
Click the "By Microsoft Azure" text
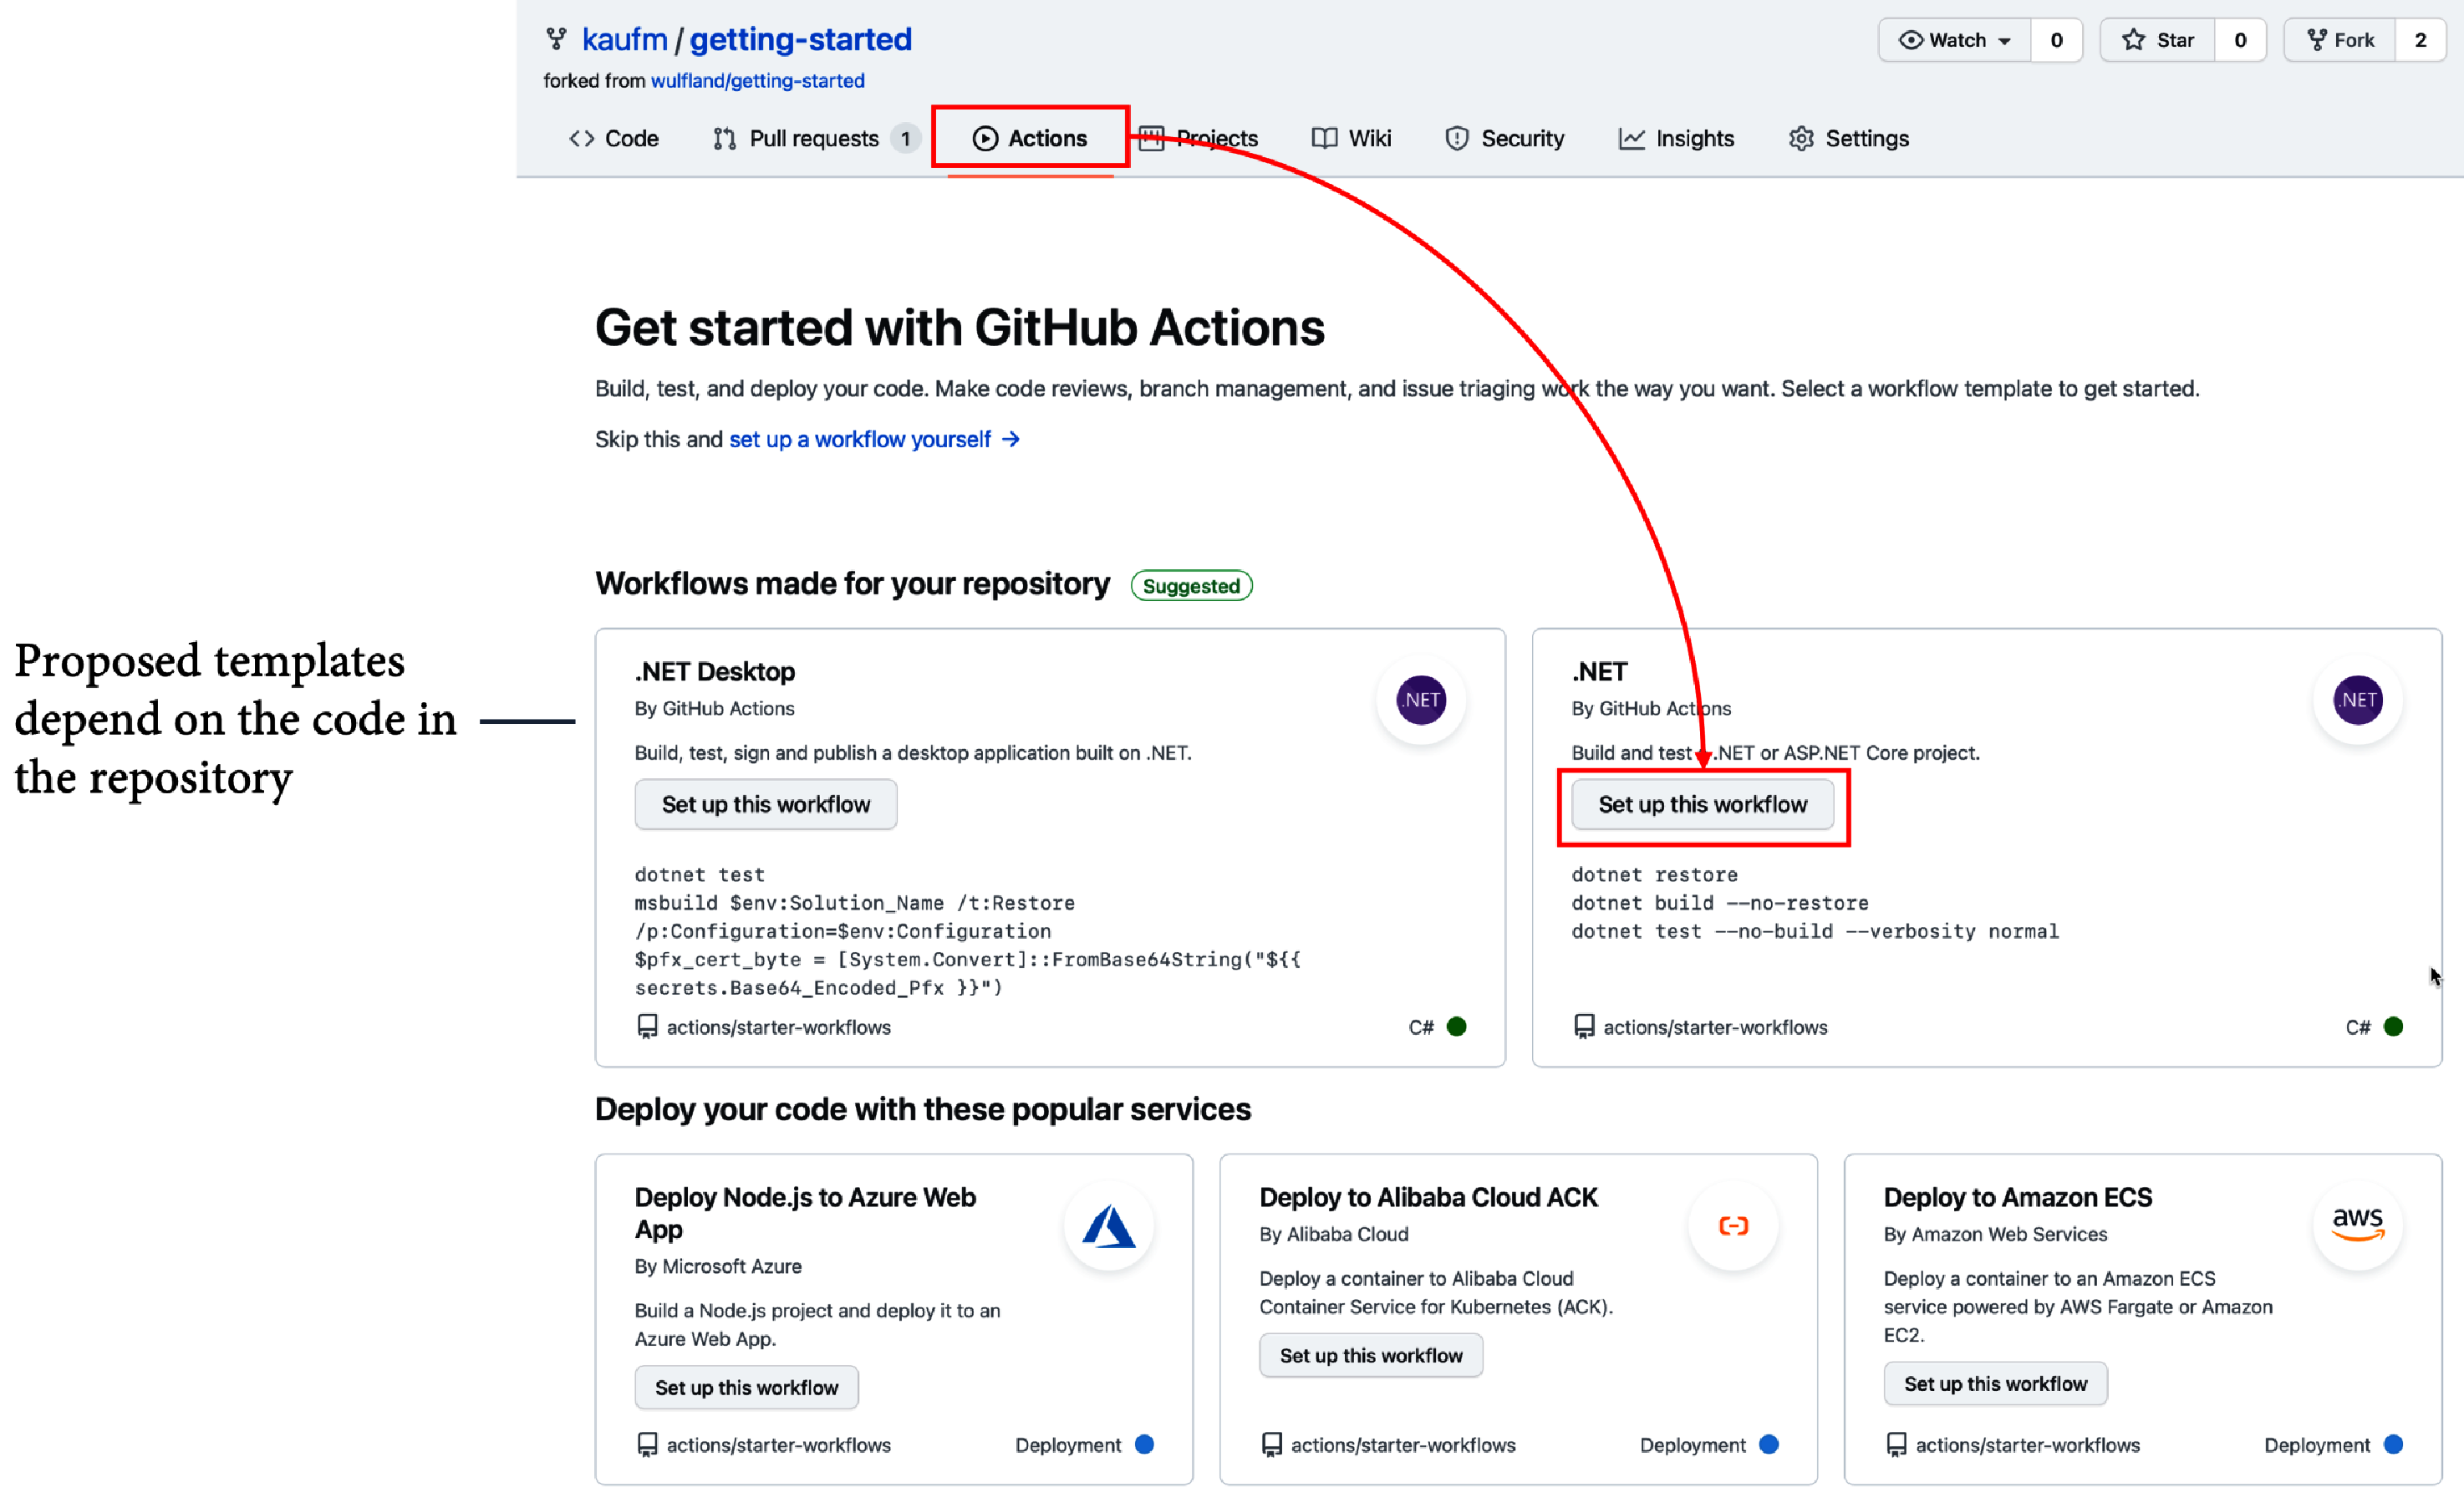(x=718, y=1266)
